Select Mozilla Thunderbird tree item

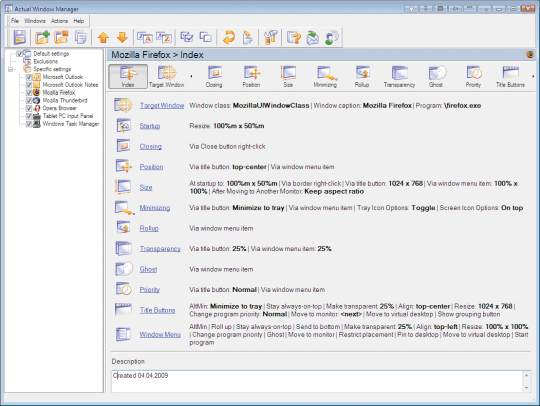65,101
